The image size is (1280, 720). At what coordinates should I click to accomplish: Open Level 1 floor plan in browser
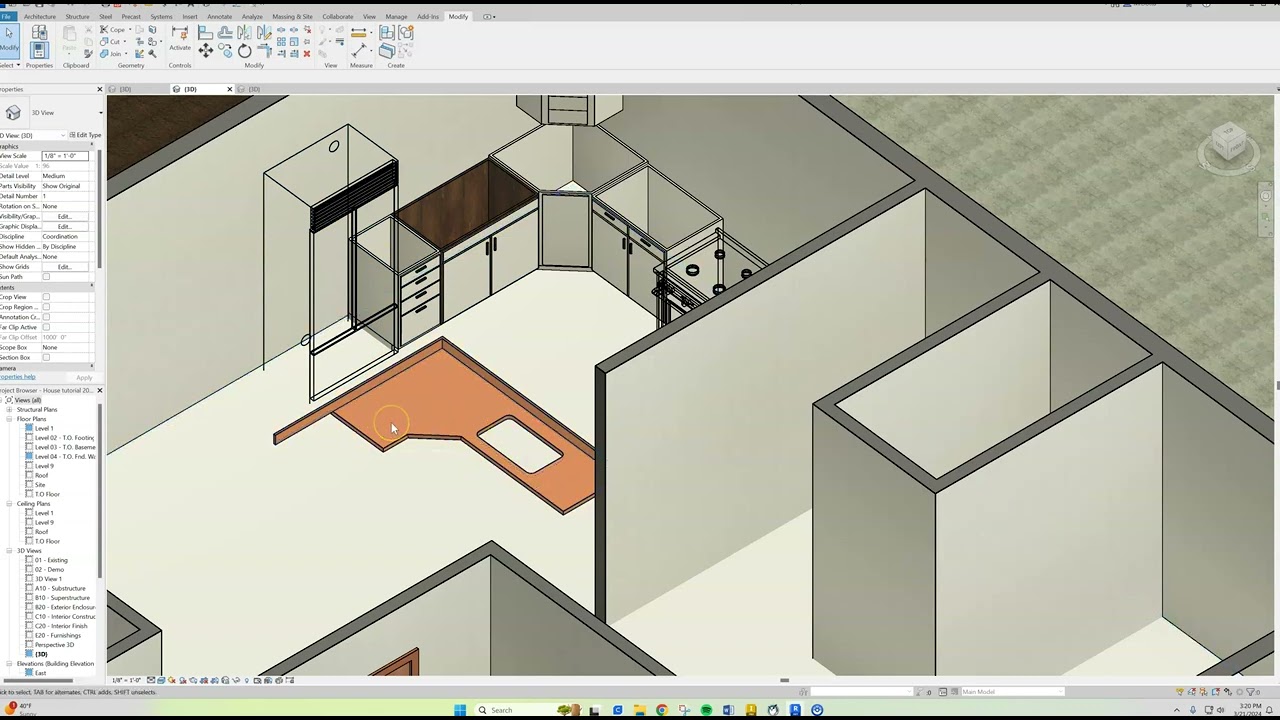pyautogui.click(x=44, y=428)
